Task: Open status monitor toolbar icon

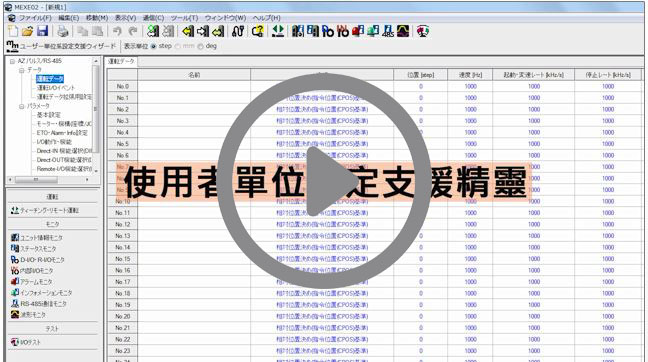Action: (313, 31)
